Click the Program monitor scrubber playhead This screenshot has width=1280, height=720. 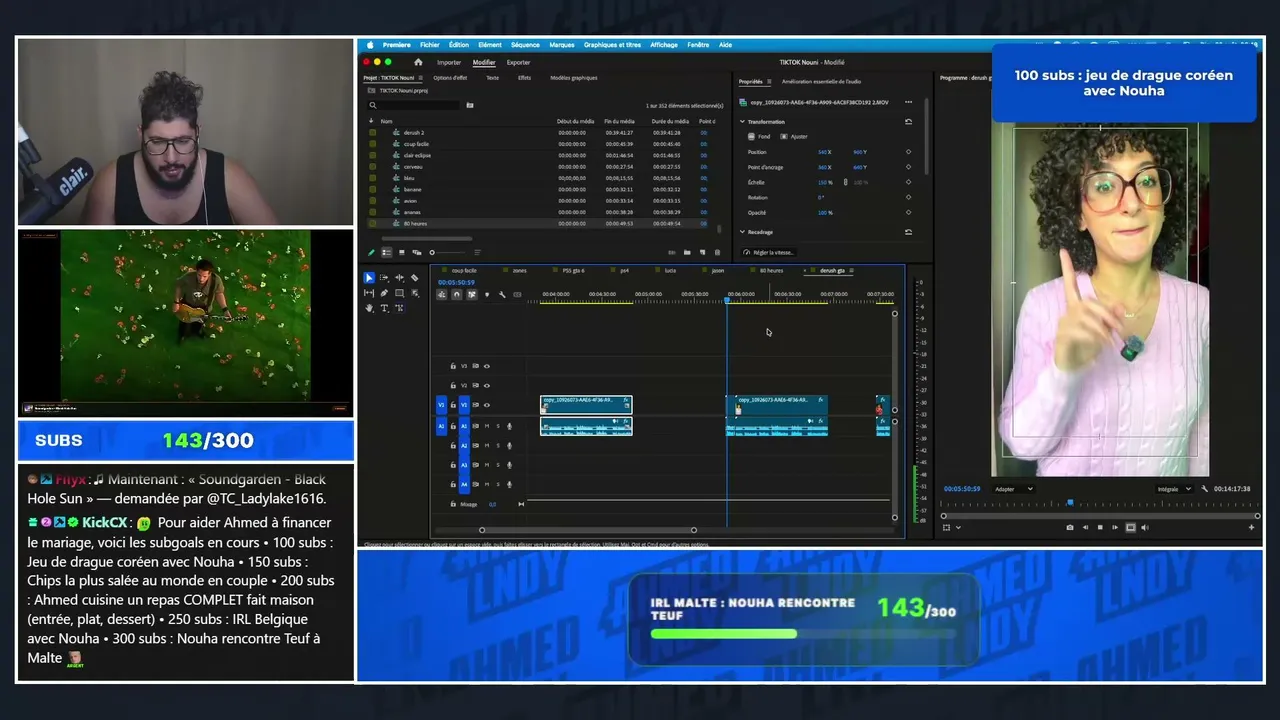coord(1069,503)
